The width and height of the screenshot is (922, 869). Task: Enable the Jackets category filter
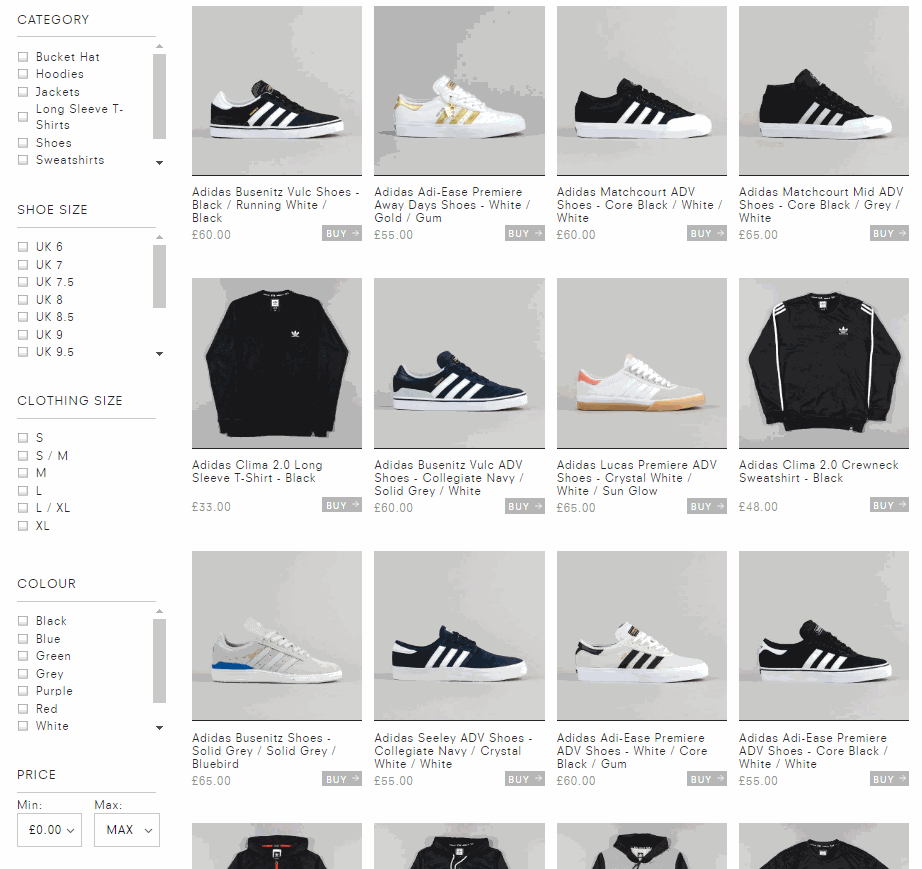point(23,92)
